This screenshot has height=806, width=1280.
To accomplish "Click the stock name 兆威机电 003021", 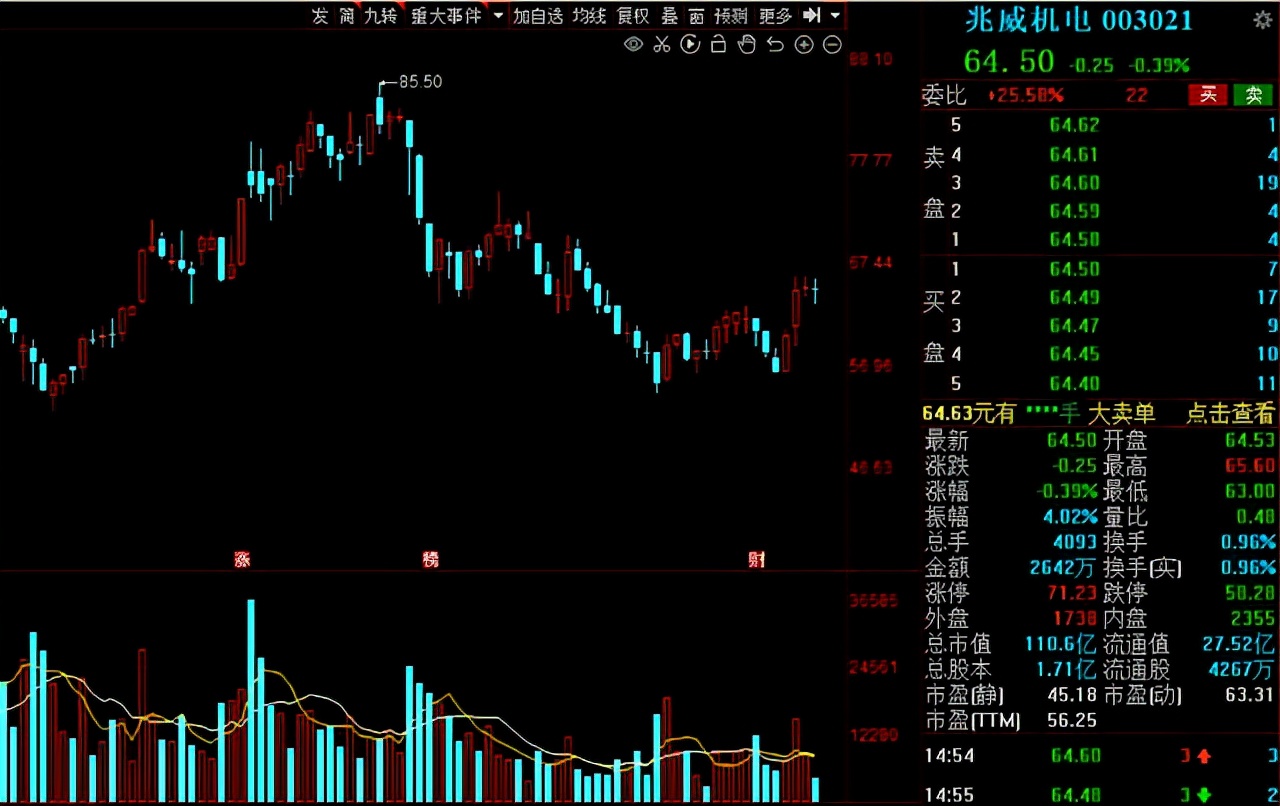I will click(1079, 20).
